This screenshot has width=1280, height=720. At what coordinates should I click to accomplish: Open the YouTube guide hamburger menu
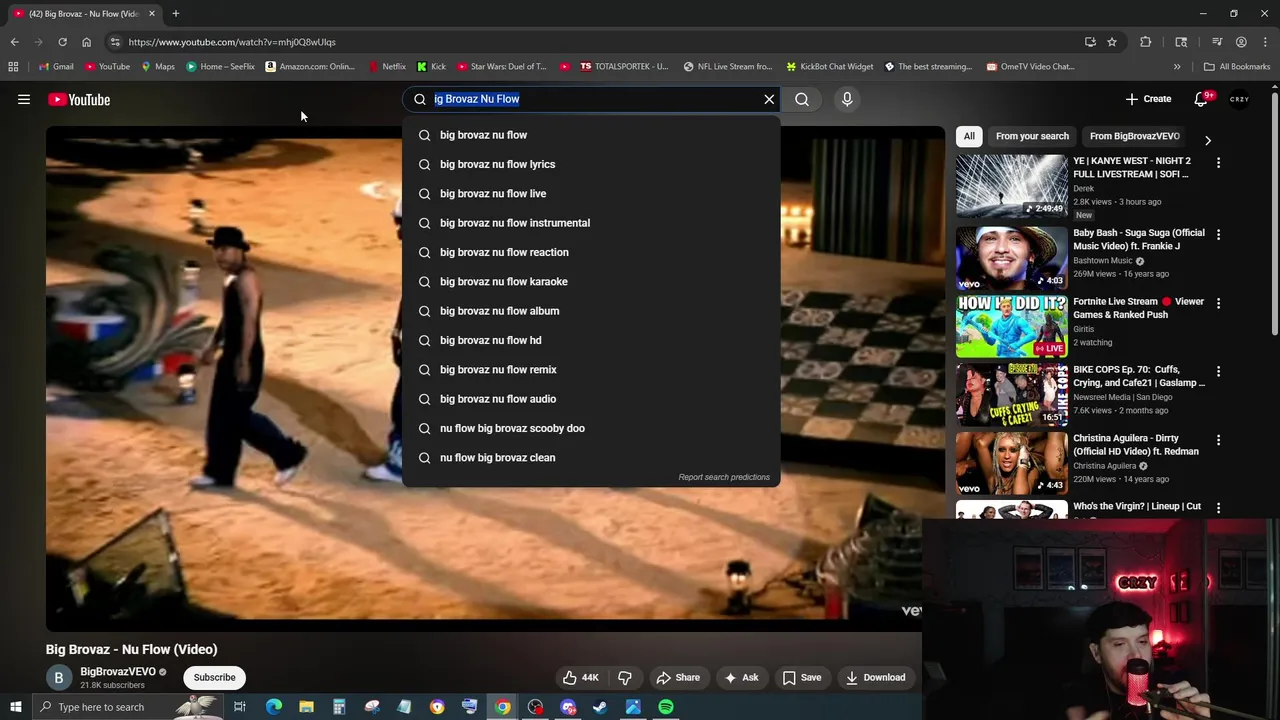(24, 99)
